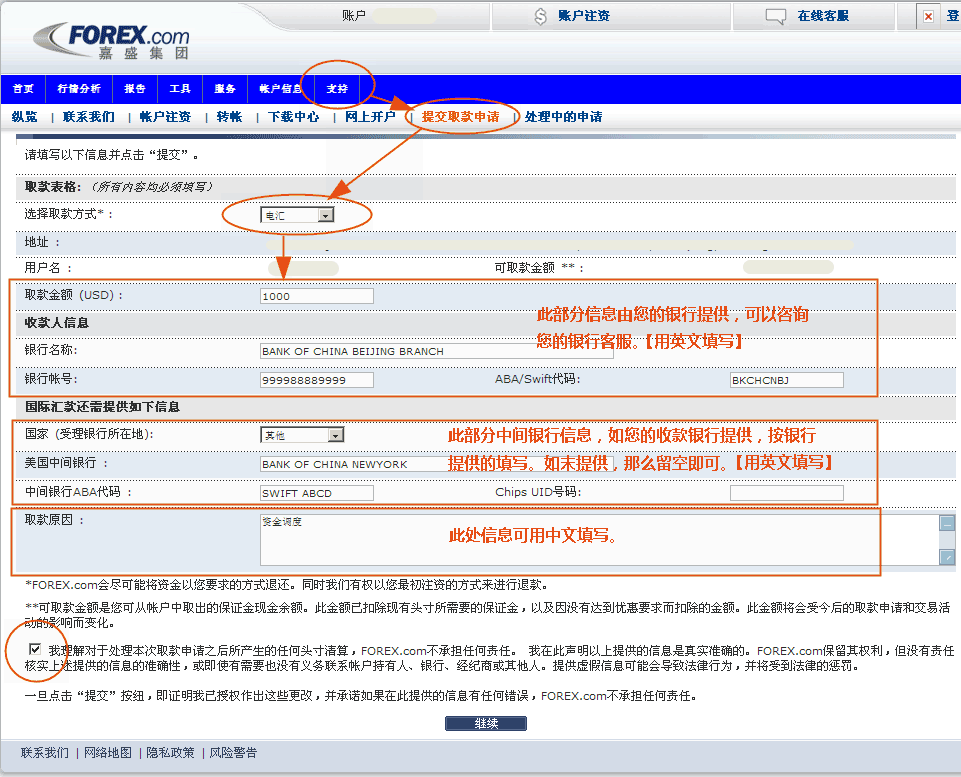Open the footer 网络地图 link
Screen dimensions: 961x777
[108, 752]
